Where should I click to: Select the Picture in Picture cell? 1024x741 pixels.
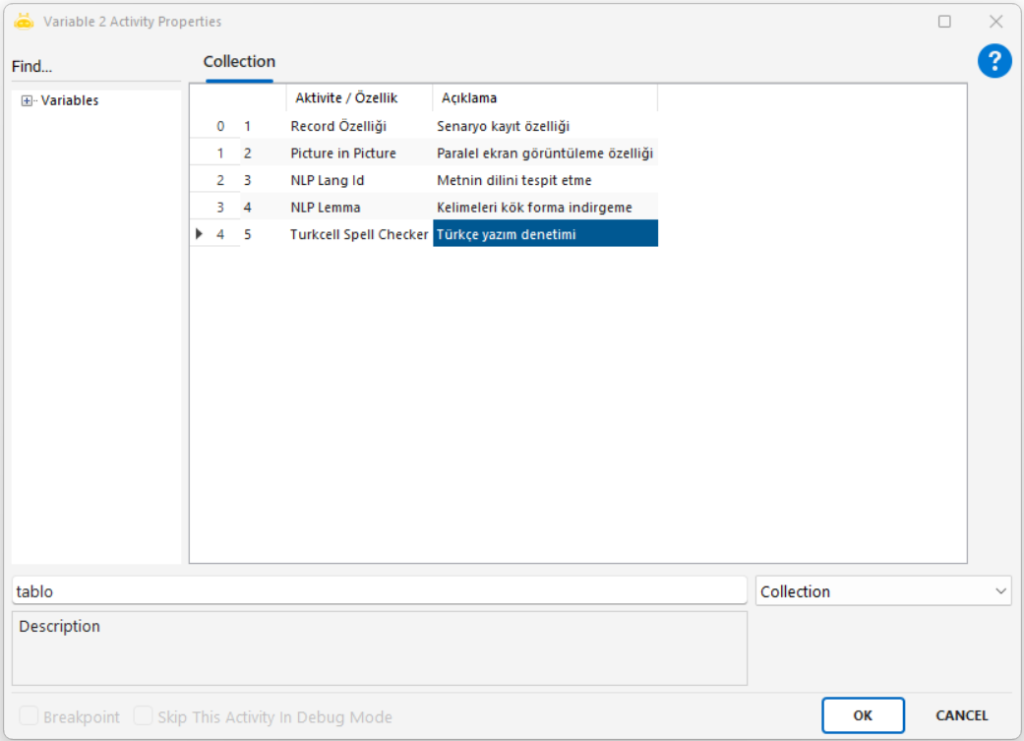[343, 153]
